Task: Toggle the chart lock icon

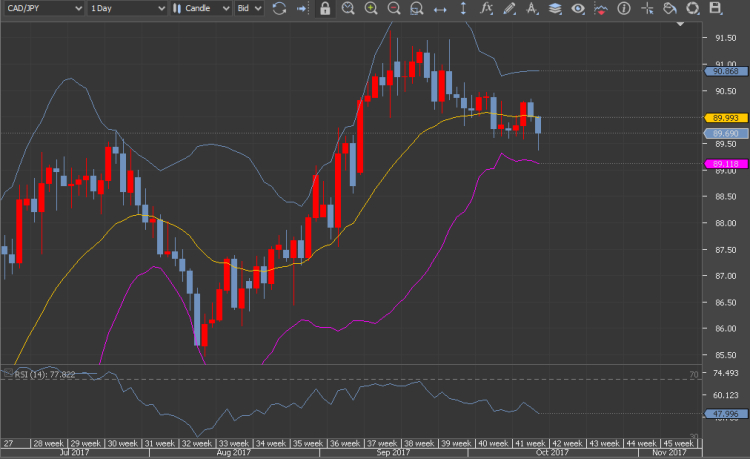Action: [325, 9]
